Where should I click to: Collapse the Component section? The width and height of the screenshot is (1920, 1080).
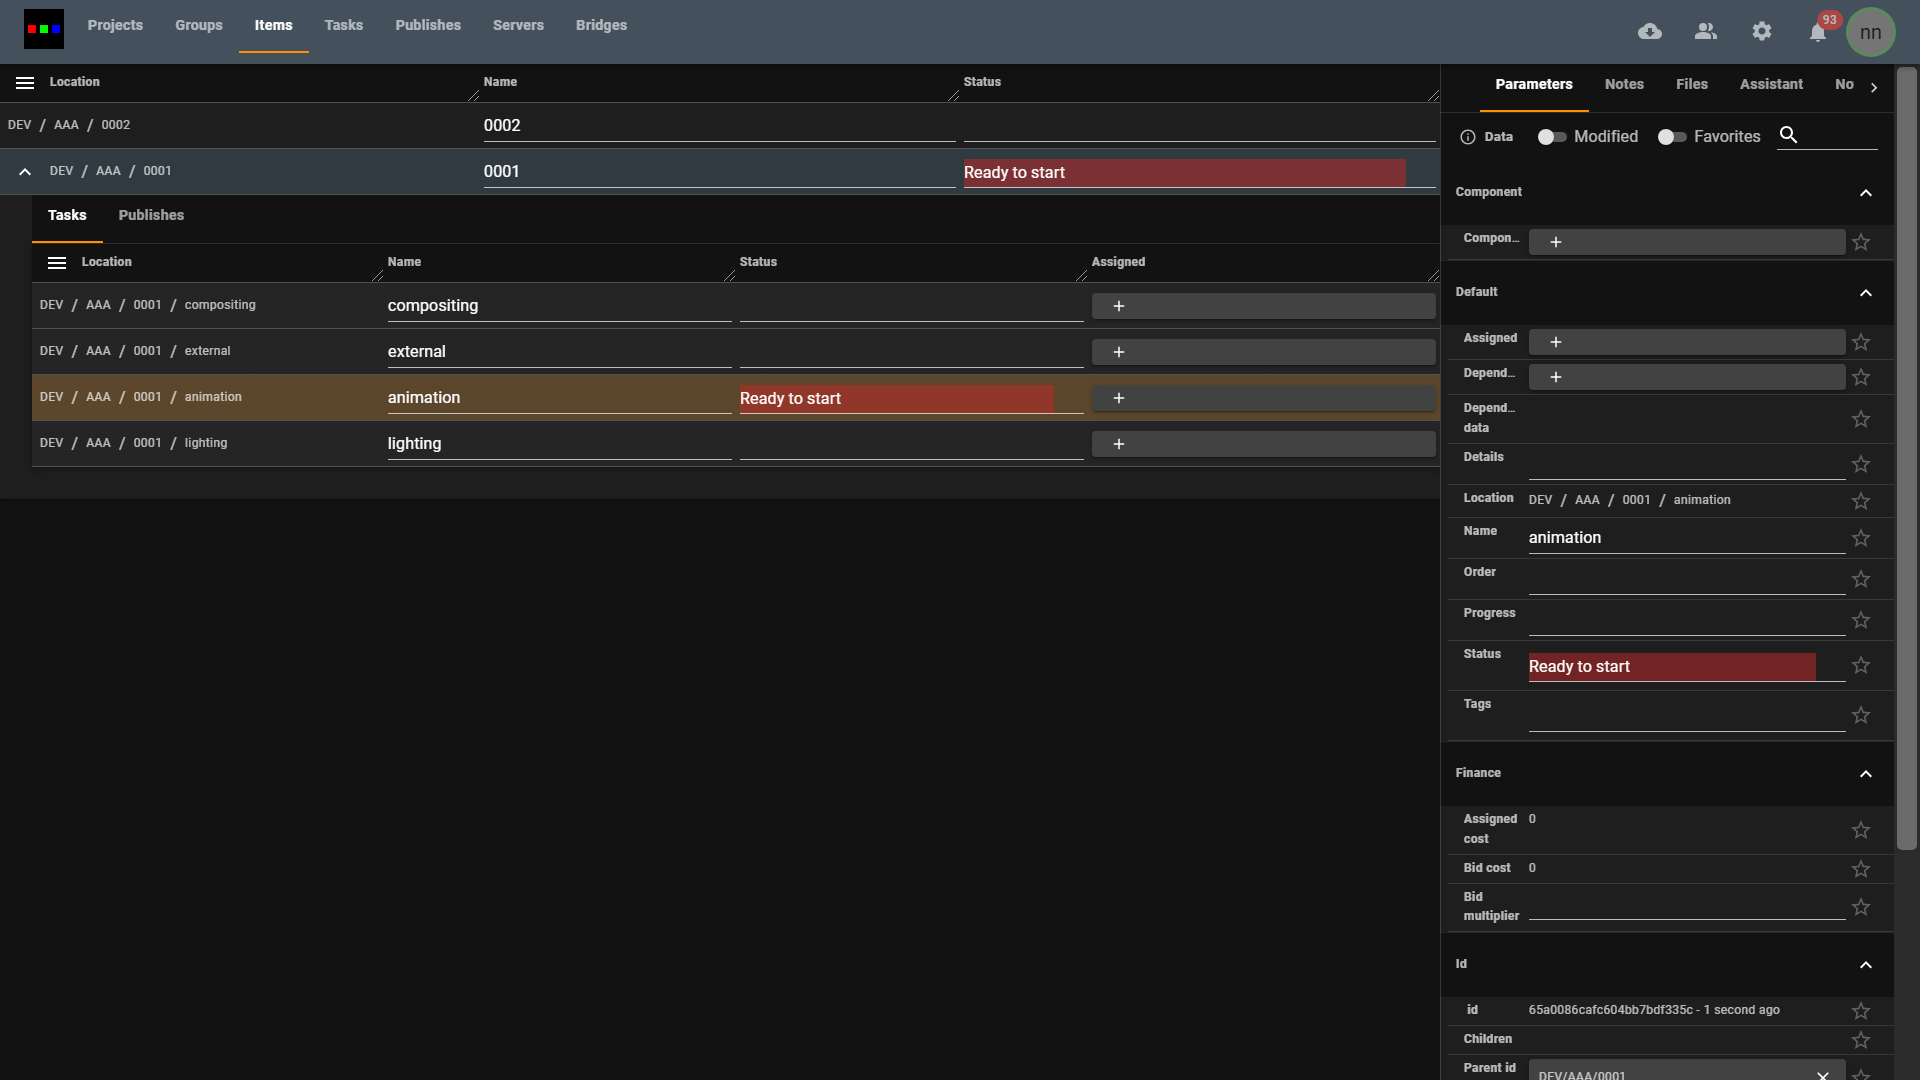tap(1865, 193)
